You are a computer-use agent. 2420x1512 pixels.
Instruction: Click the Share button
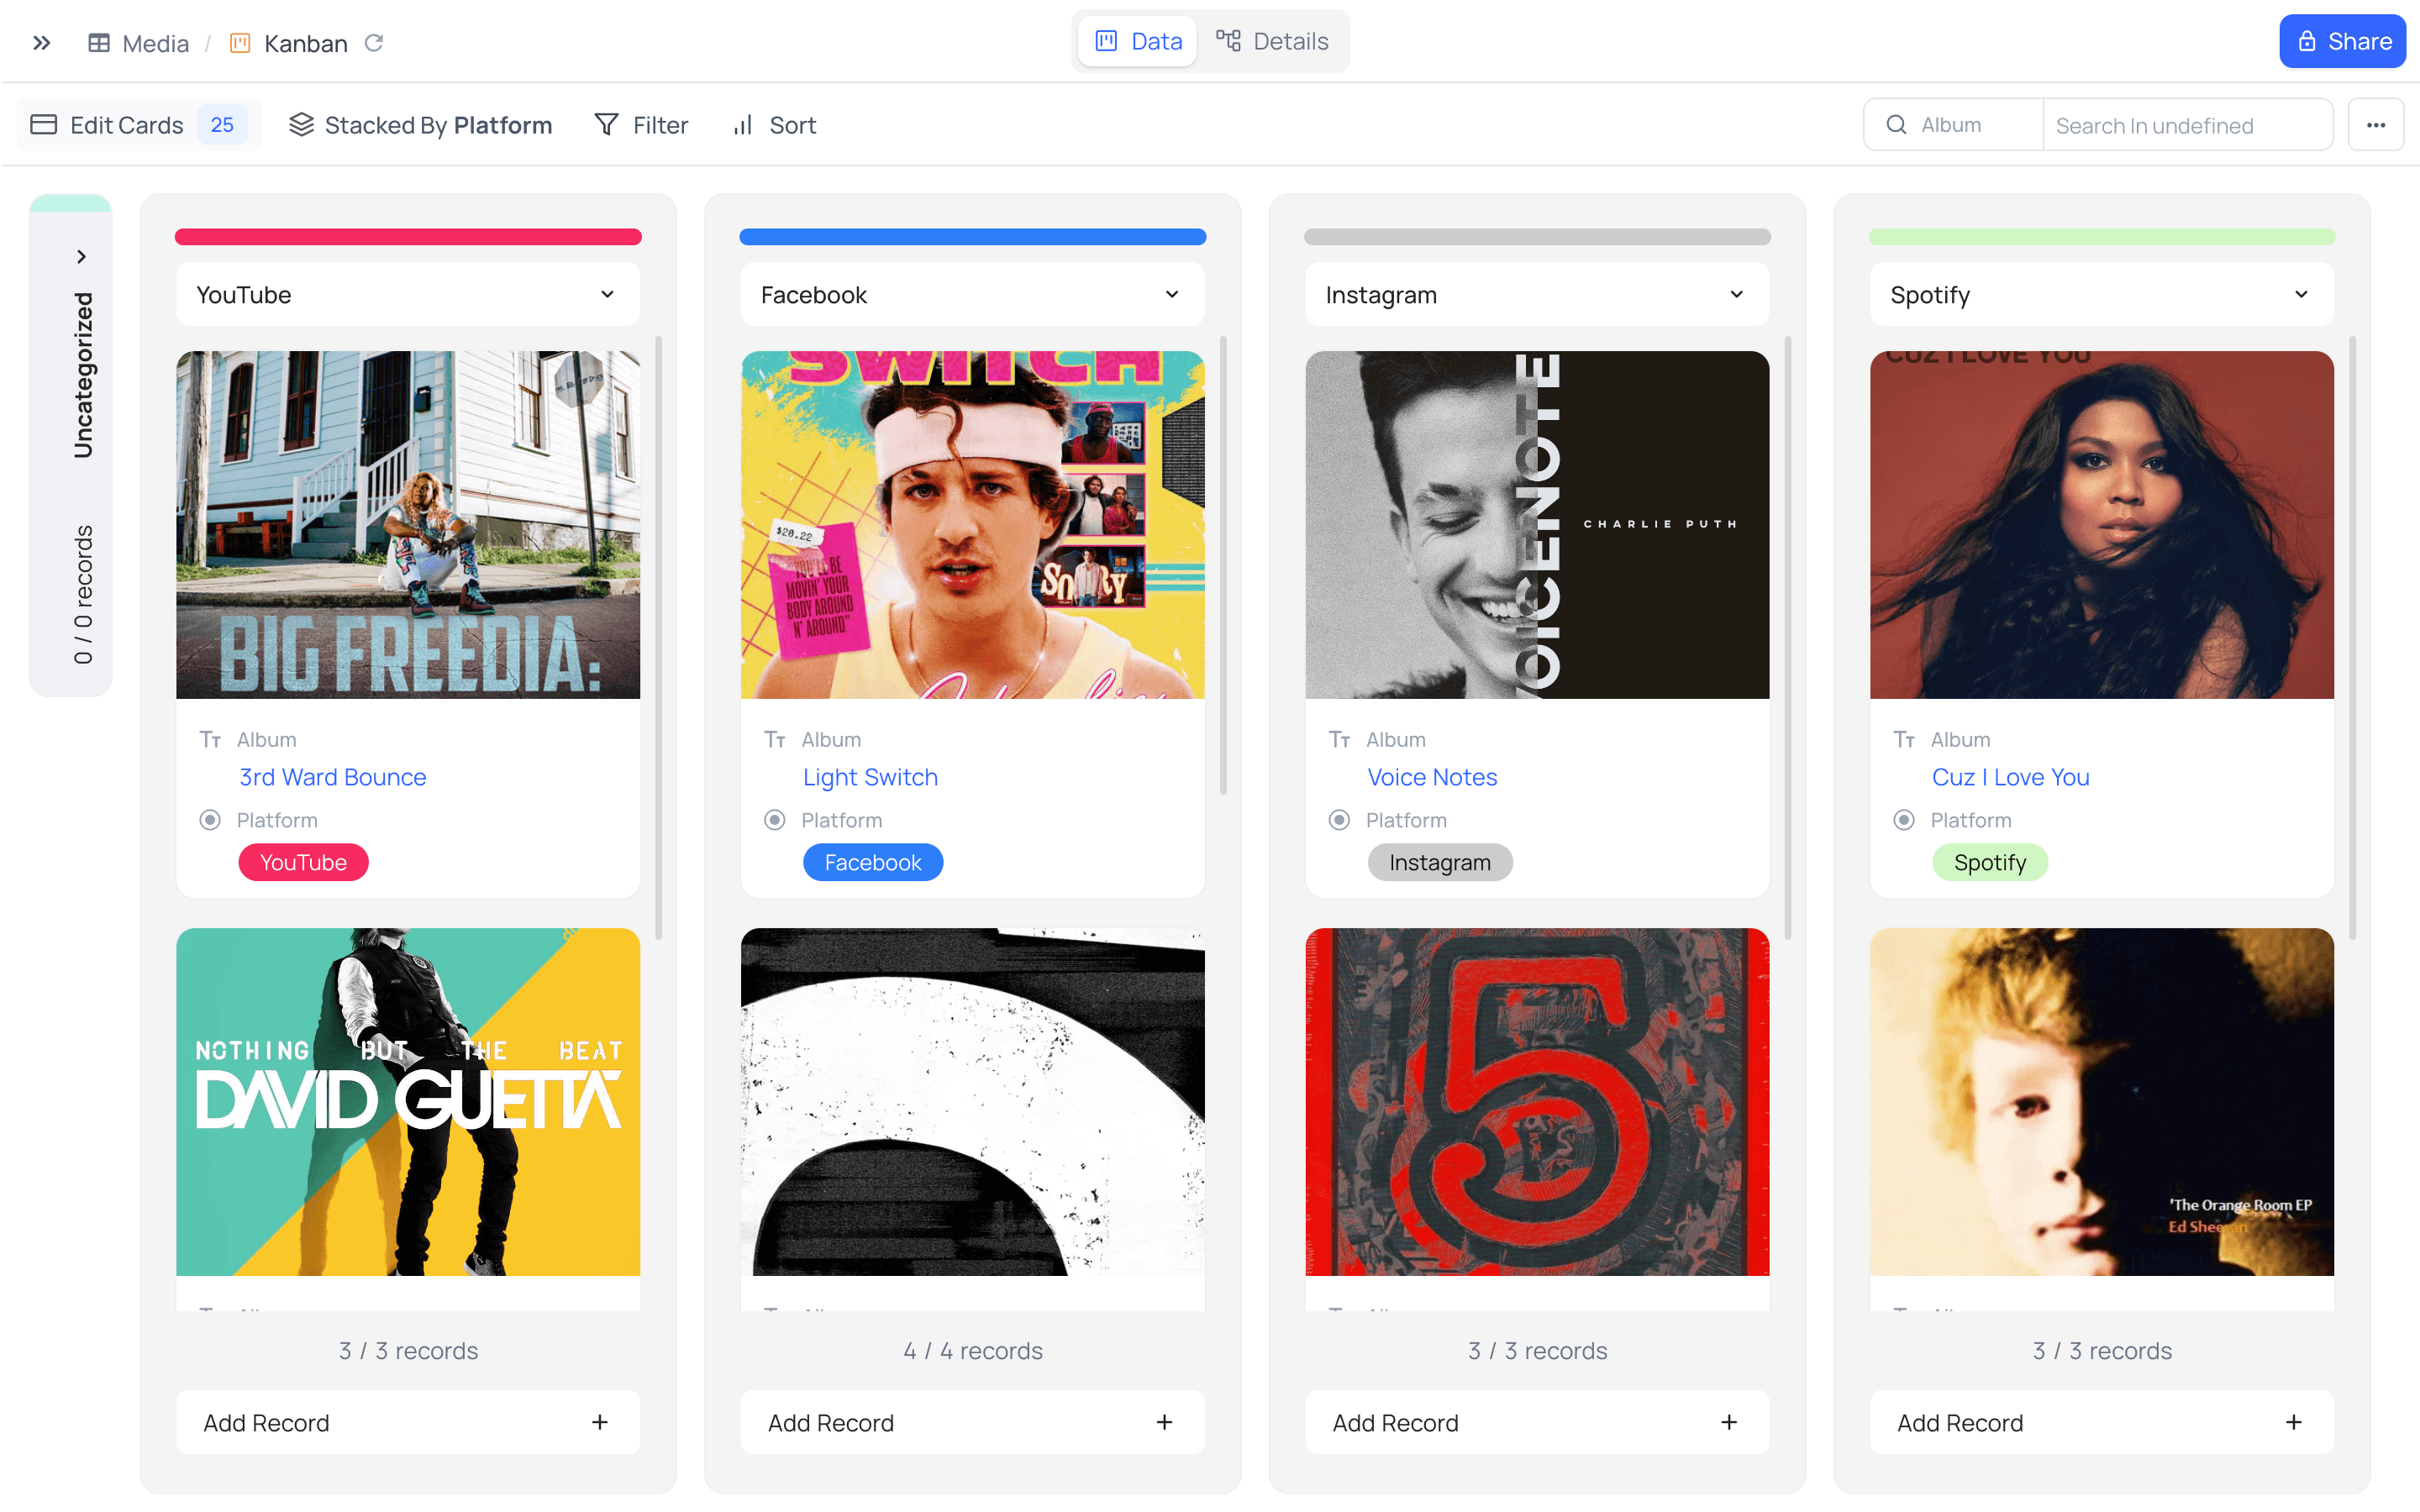[2341, 41]
